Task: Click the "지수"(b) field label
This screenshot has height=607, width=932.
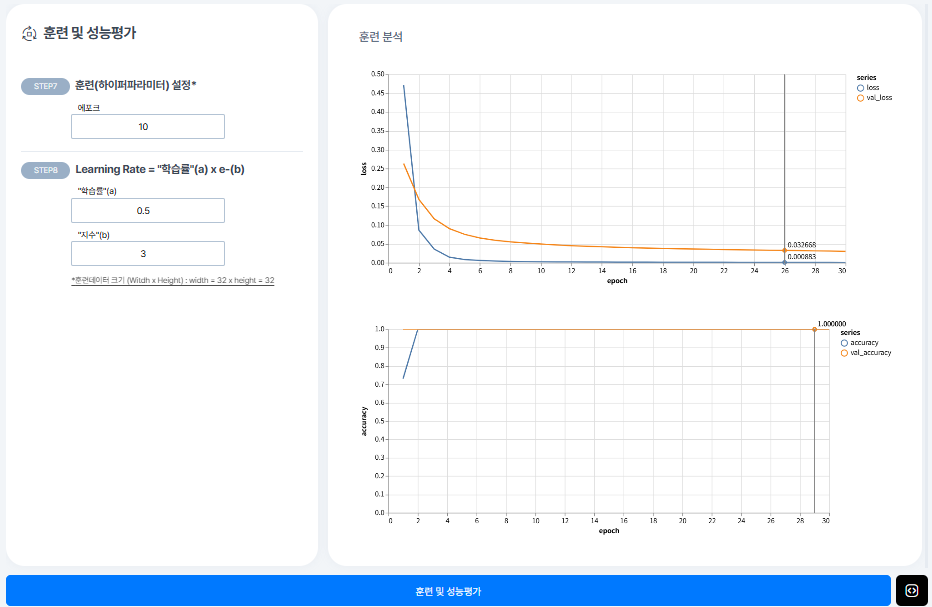Action: pyautogui.click(x=93, y=235)
